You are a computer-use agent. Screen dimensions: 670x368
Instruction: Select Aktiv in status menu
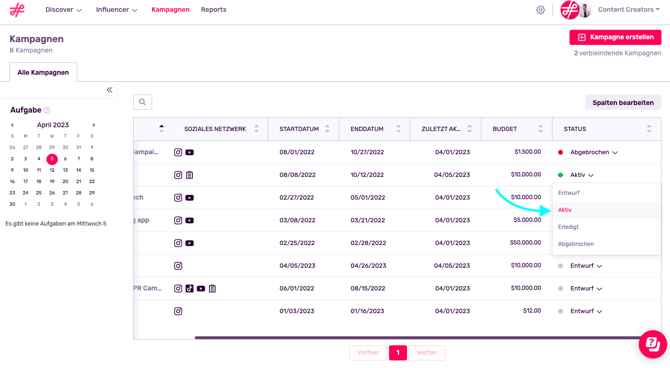click(606, 210)
